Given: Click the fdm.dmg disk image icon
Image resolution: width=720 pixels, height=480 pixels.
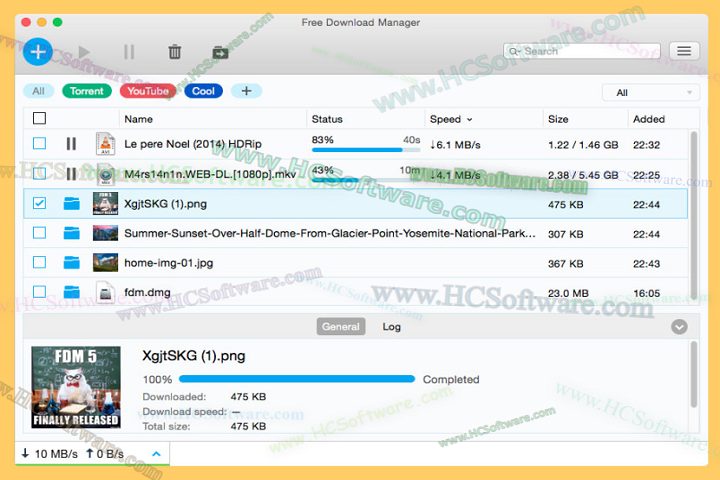Looking at the screenshot, I should tap(105, 292).
